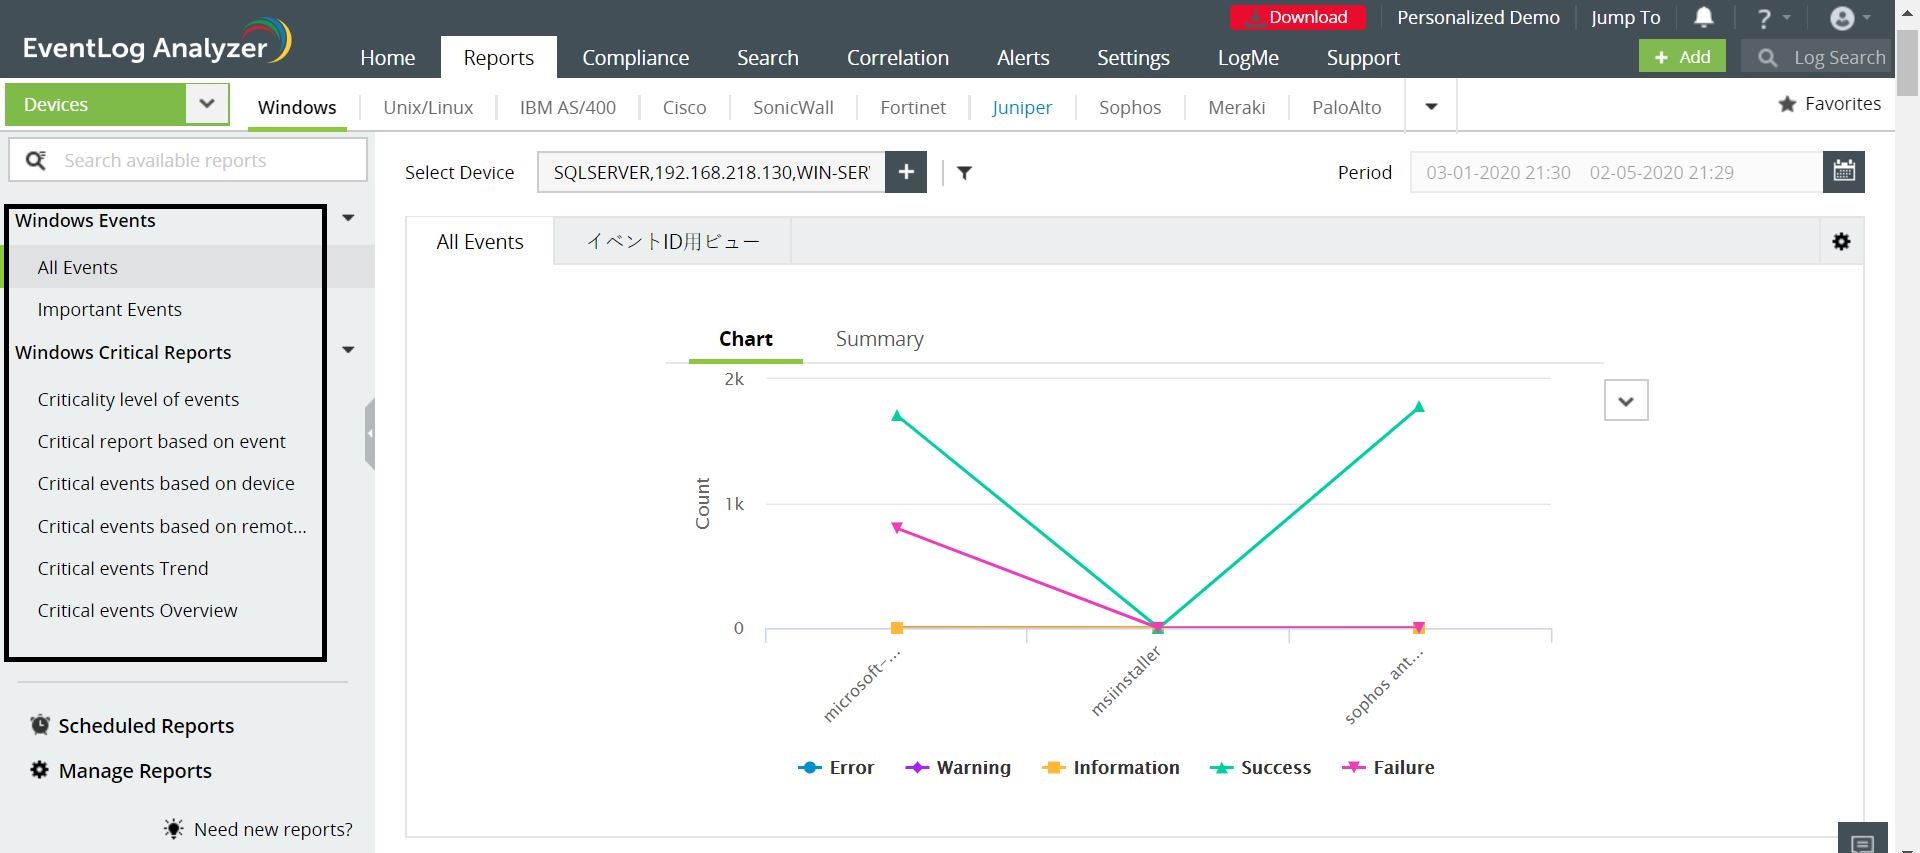
Task: Open the gear settings in All Events bar
Action: click(1841, 242)
